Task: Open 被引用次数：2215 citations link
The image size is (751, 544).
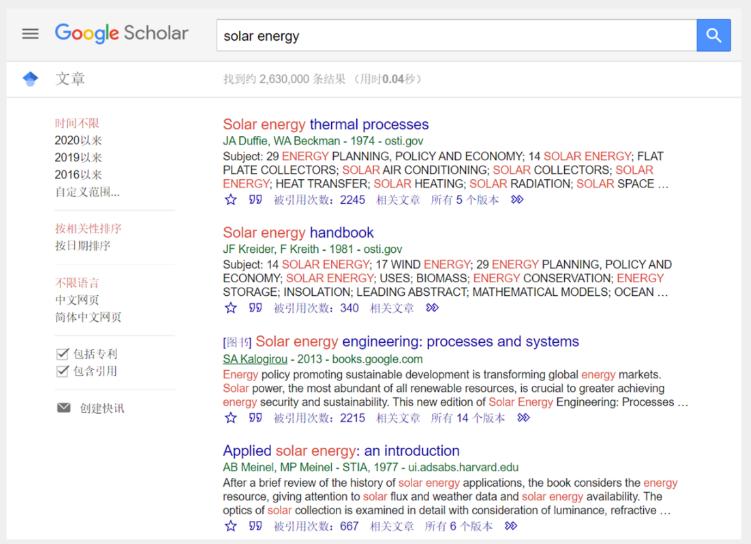Action: (319, 418)
